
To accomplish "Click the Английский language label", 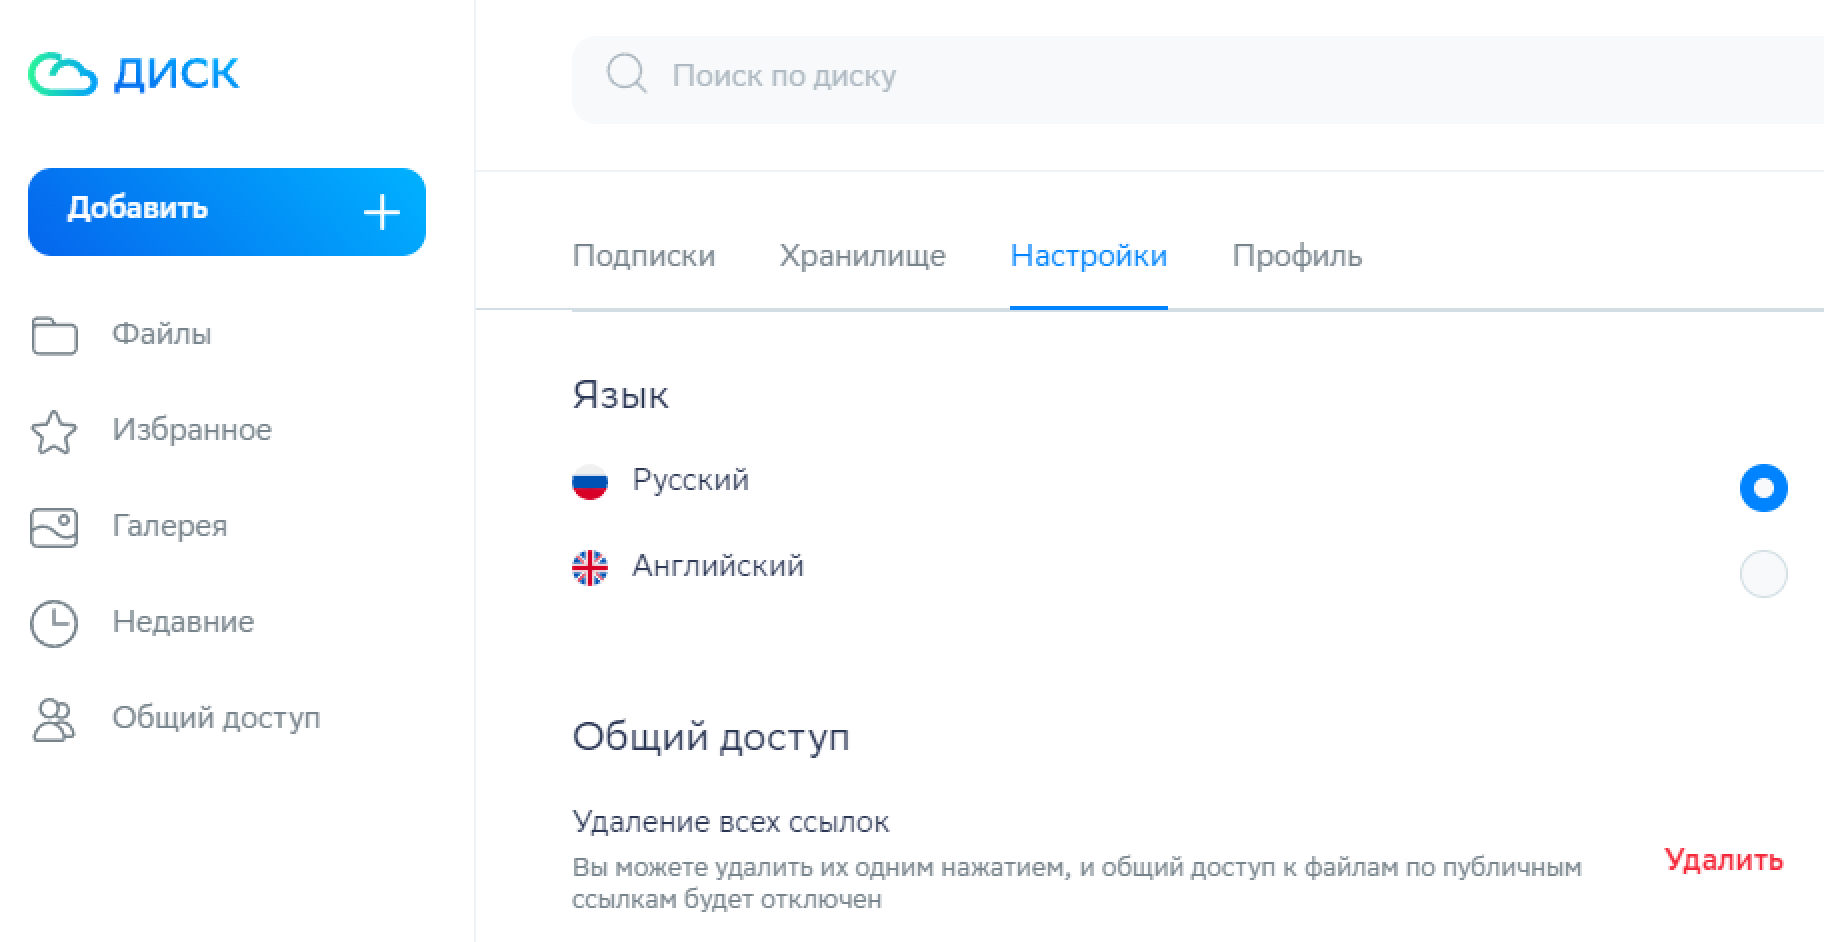I will (x=718, y=566).
